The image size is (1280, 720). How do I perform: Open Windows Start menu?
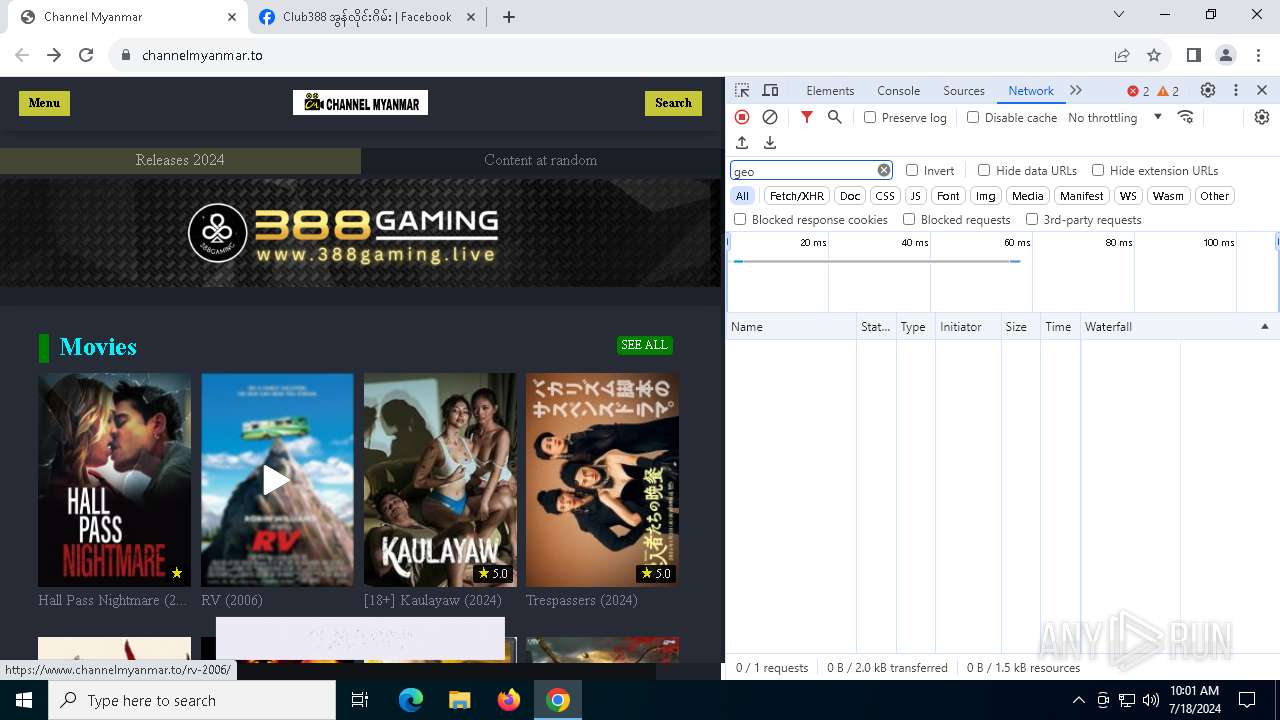(24, 700)
